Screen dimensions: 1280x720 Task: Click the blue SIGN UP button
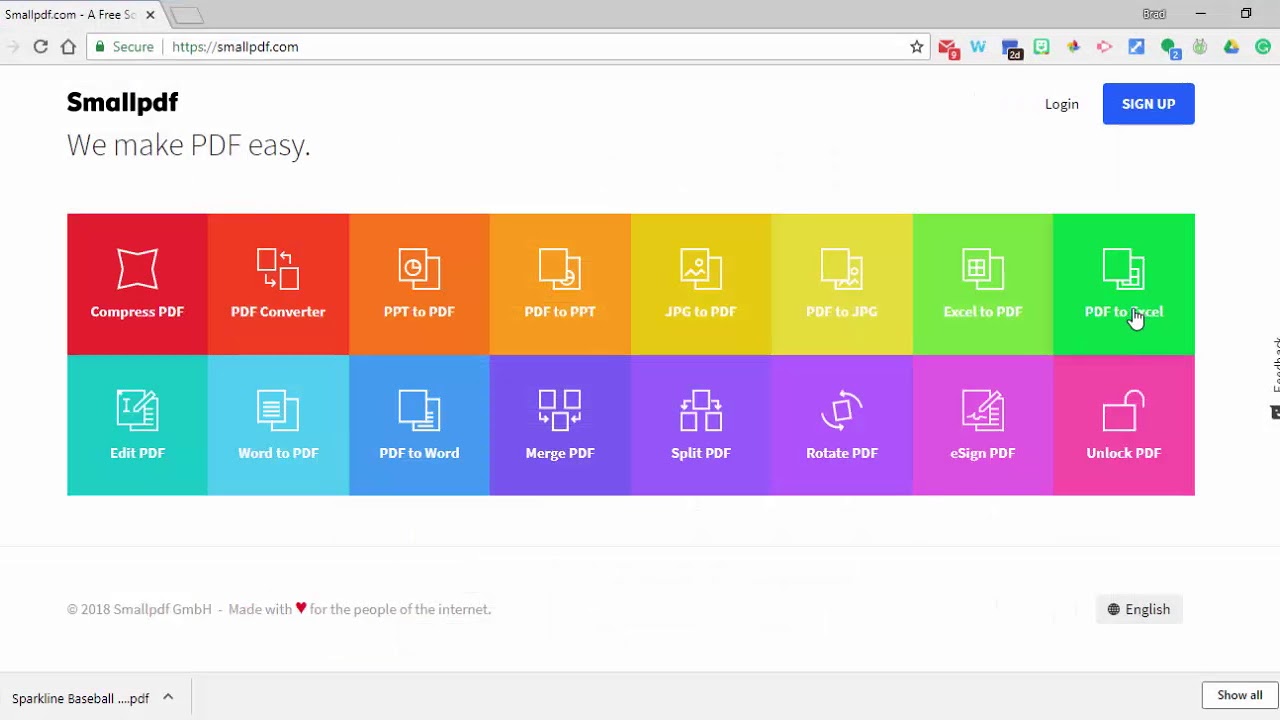click(1148, 104)
